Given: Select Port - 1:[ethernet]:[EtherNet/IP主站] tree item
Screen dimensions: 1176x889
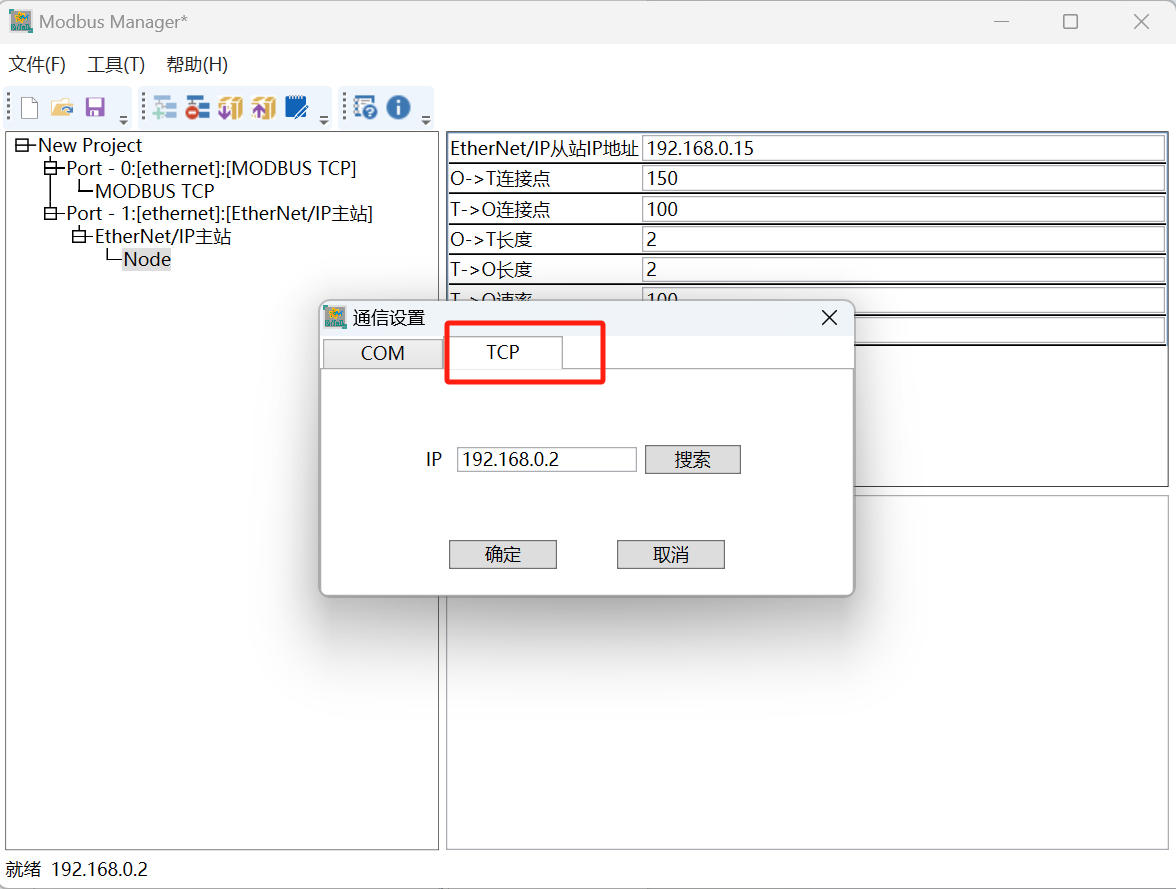Looking at the screenshot, I should pos(220,213).
